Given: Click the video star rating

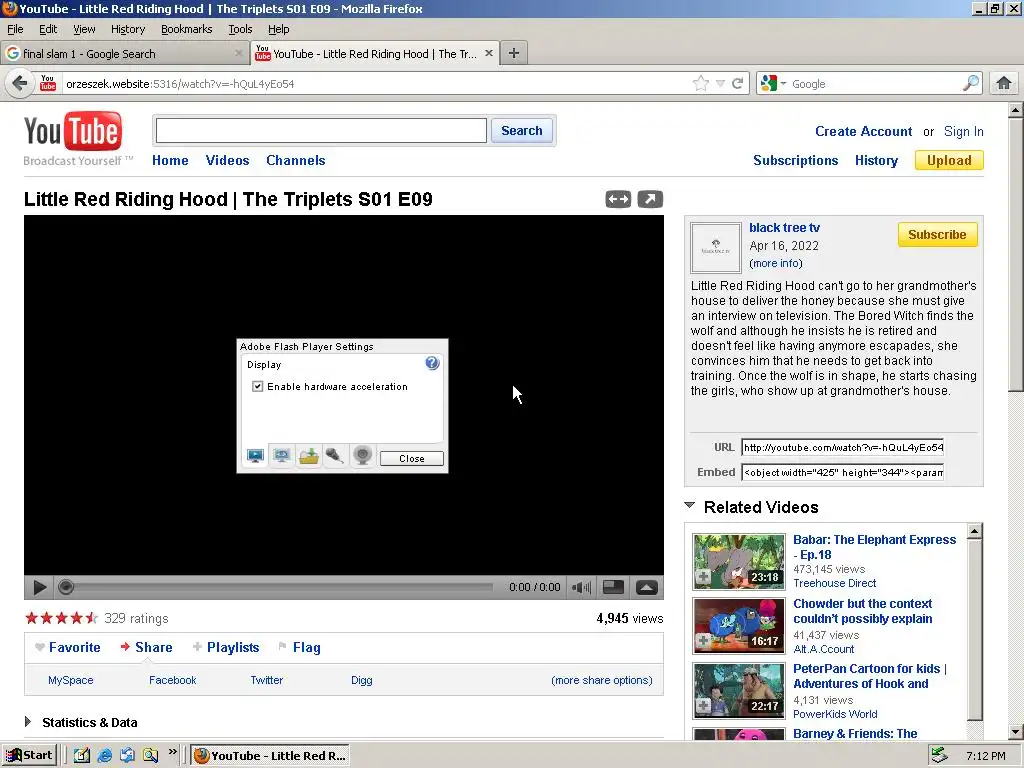Looking at the screenshot, I should tap(61, 618).
